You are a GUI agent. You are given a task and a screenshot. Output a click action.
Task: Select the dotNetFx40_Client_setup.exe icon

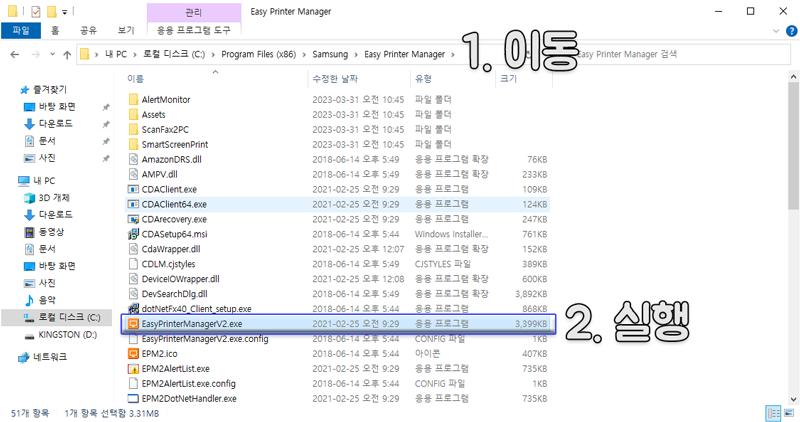[x=133, y=309]
